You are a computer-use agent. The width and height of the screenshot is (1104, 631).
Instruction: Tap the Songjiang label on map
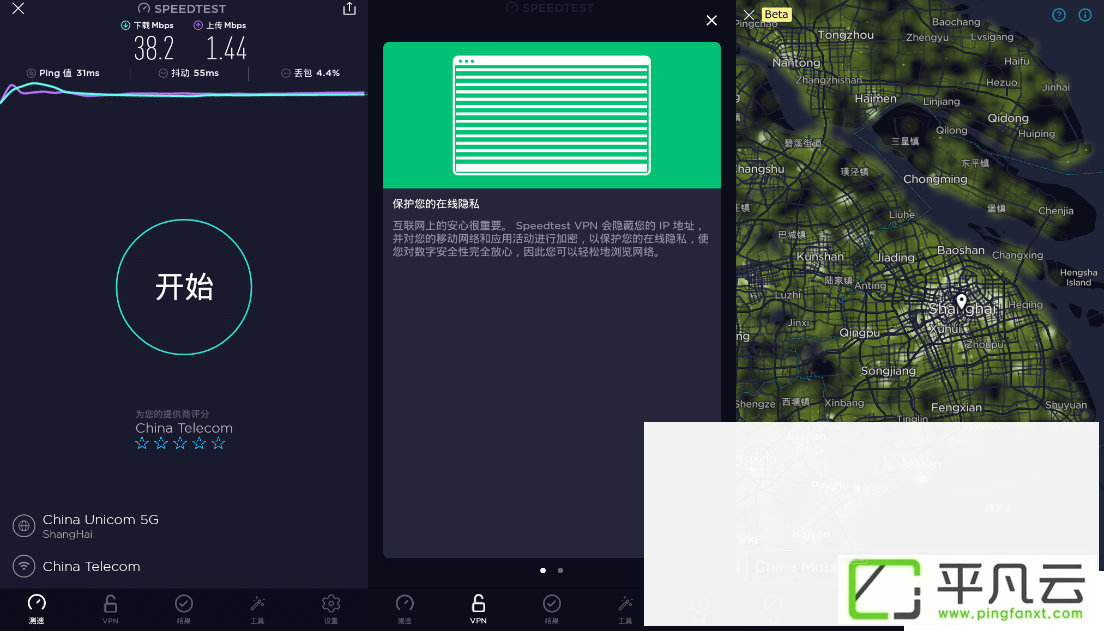pyautogui.click(x=888, y=370)
